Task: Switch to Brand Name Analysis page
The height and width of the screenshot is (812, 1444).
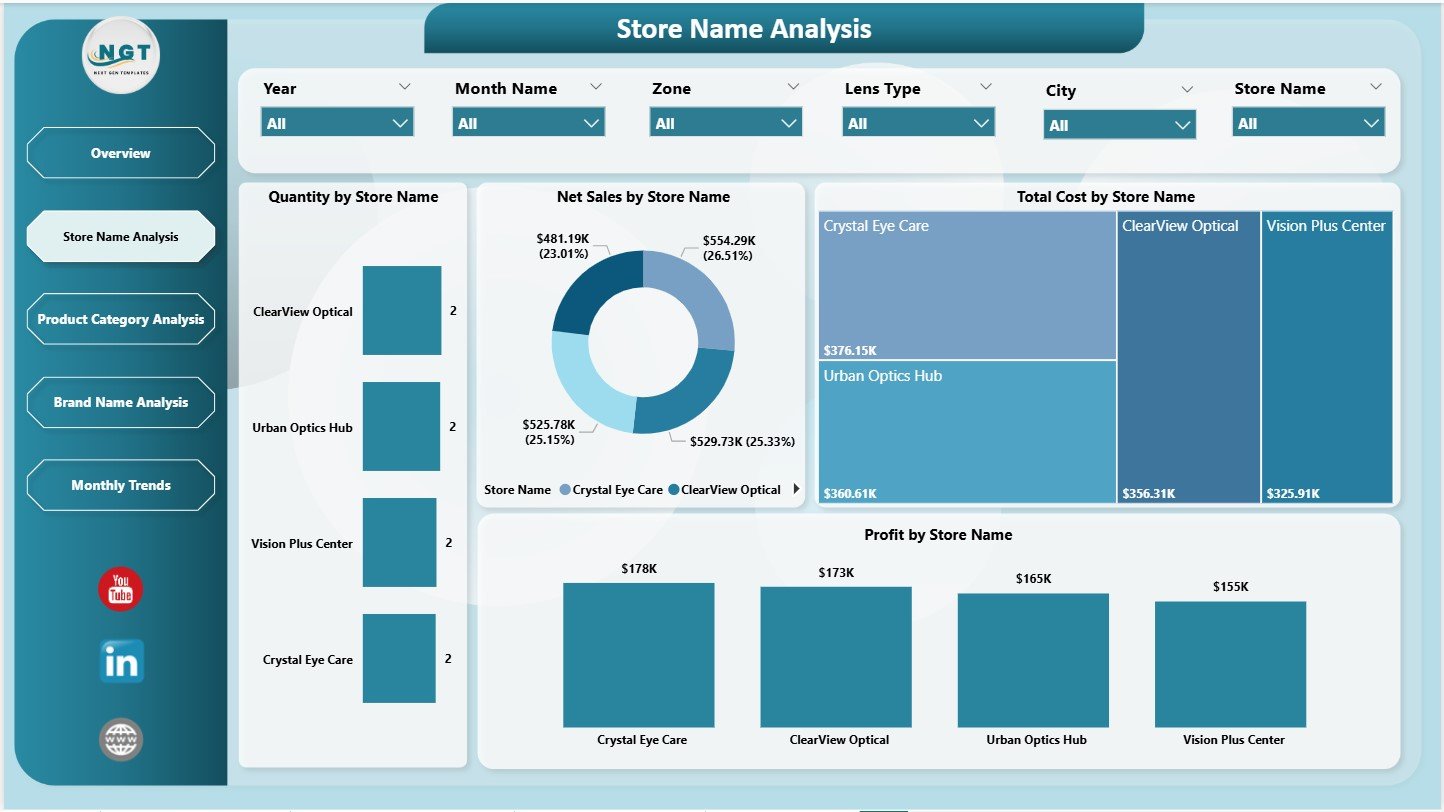Action: pyautogui.click(x=120, y=402)
